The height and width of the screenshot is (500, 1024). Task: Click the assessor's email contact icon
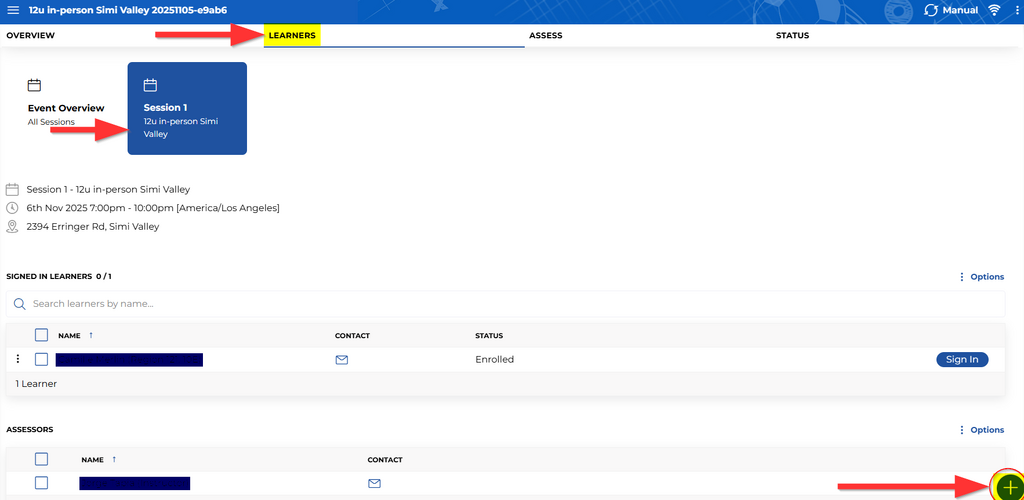pyautogui.click(x=375, y=483)
